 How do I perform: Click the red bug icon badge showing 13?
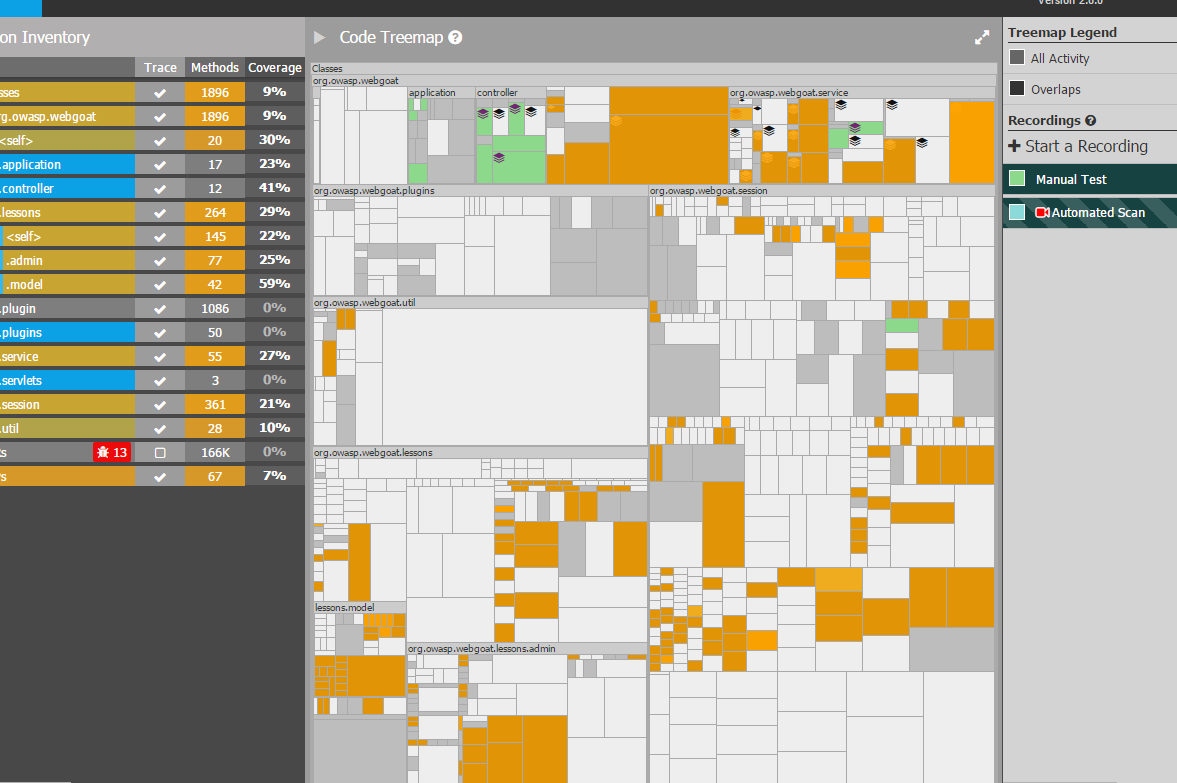pyautogui.click(x=112, y=452)
